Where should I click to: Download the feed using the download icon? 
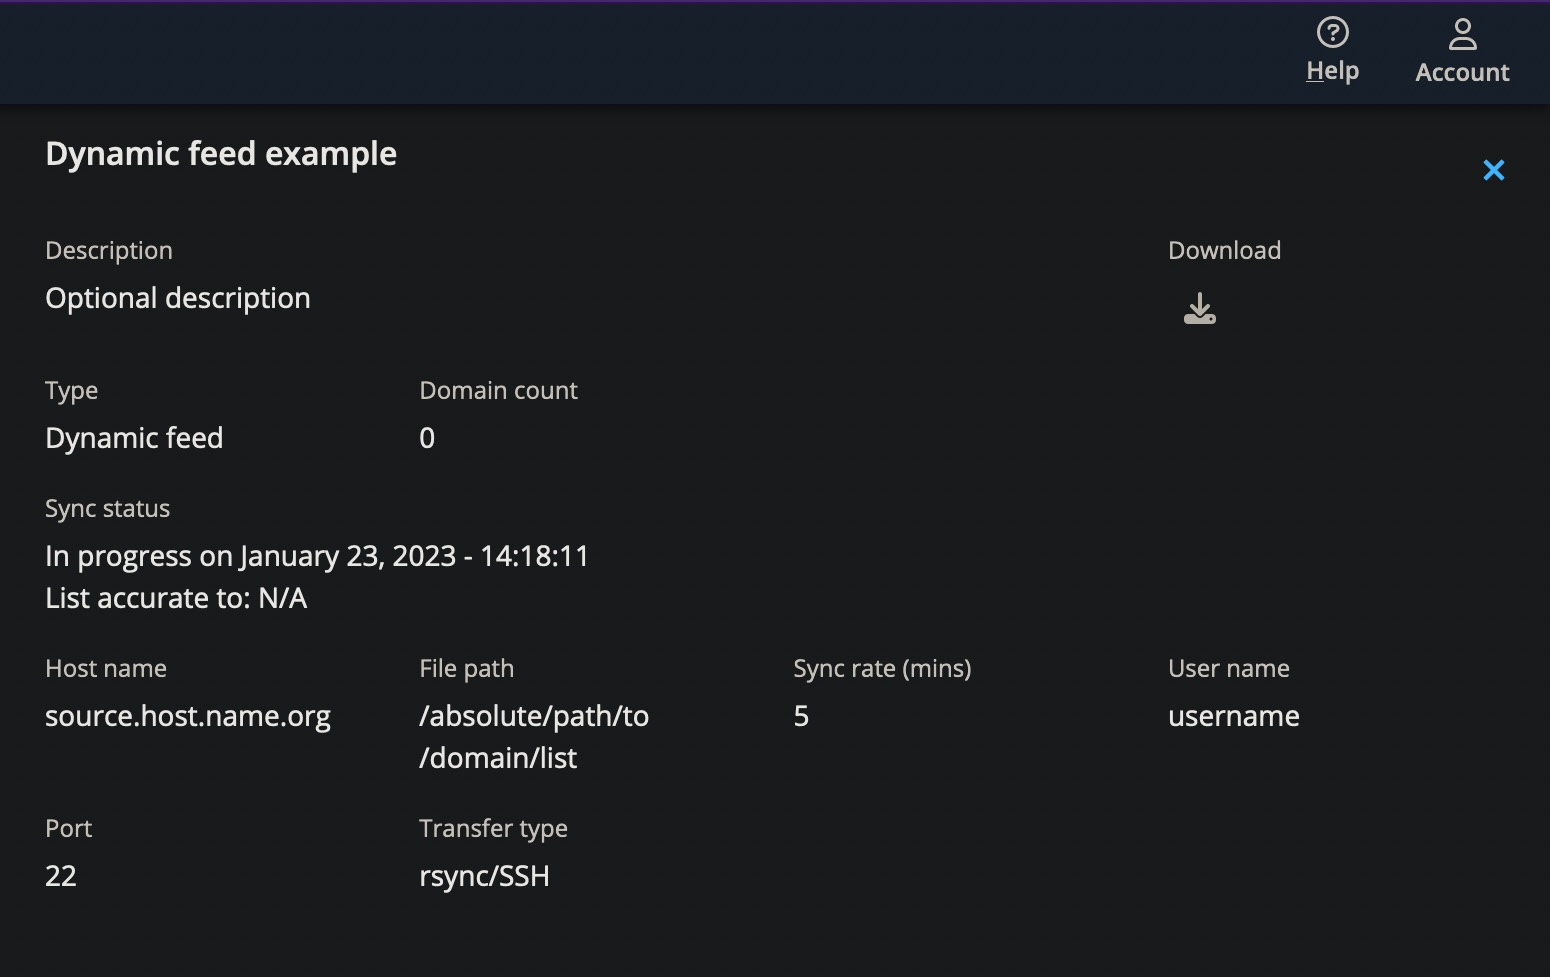pyautogui.click(x=1199, y=309)
